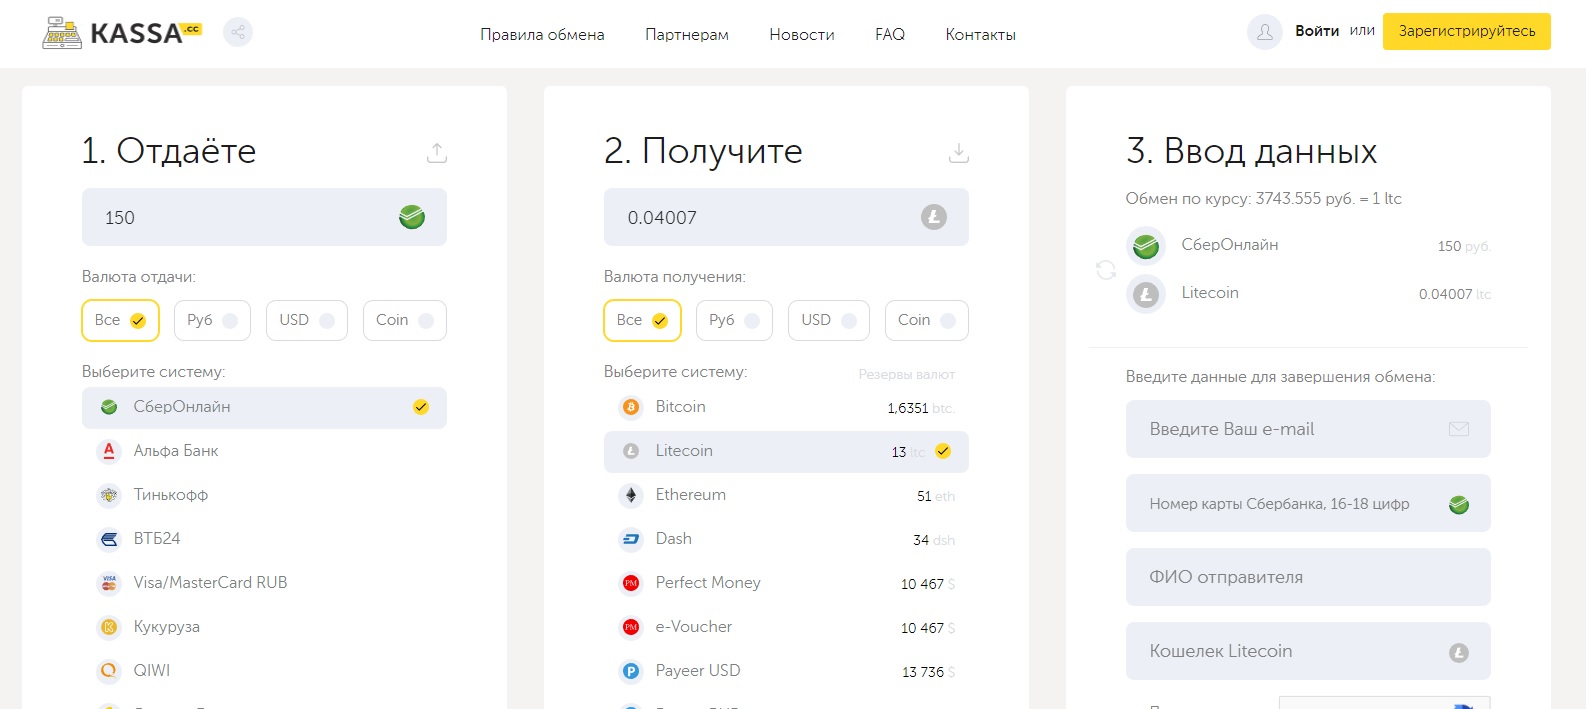
Task: Click the Bitcoin reserve value 1,6351
Action: coord(908,408)
